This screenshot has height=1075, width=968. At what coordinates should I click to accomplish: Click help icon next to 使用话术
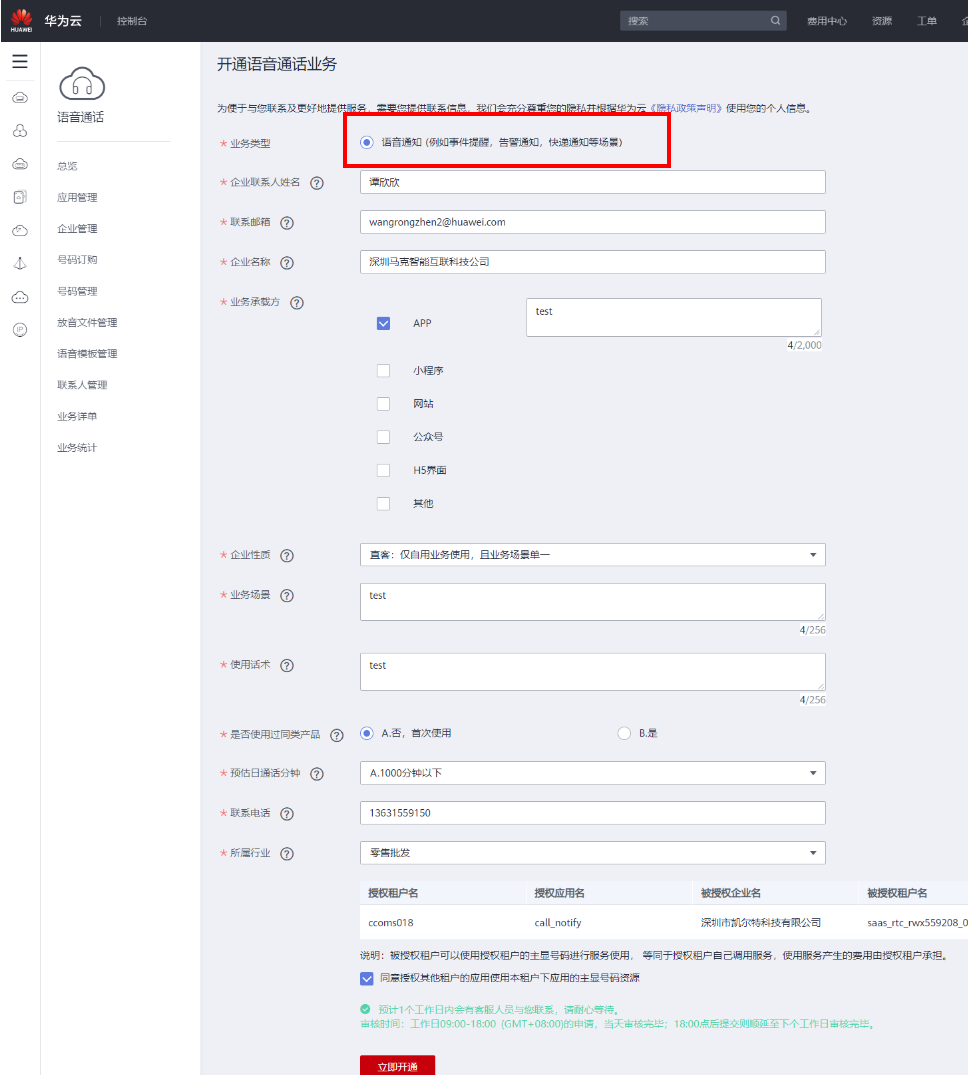point(287,666)
